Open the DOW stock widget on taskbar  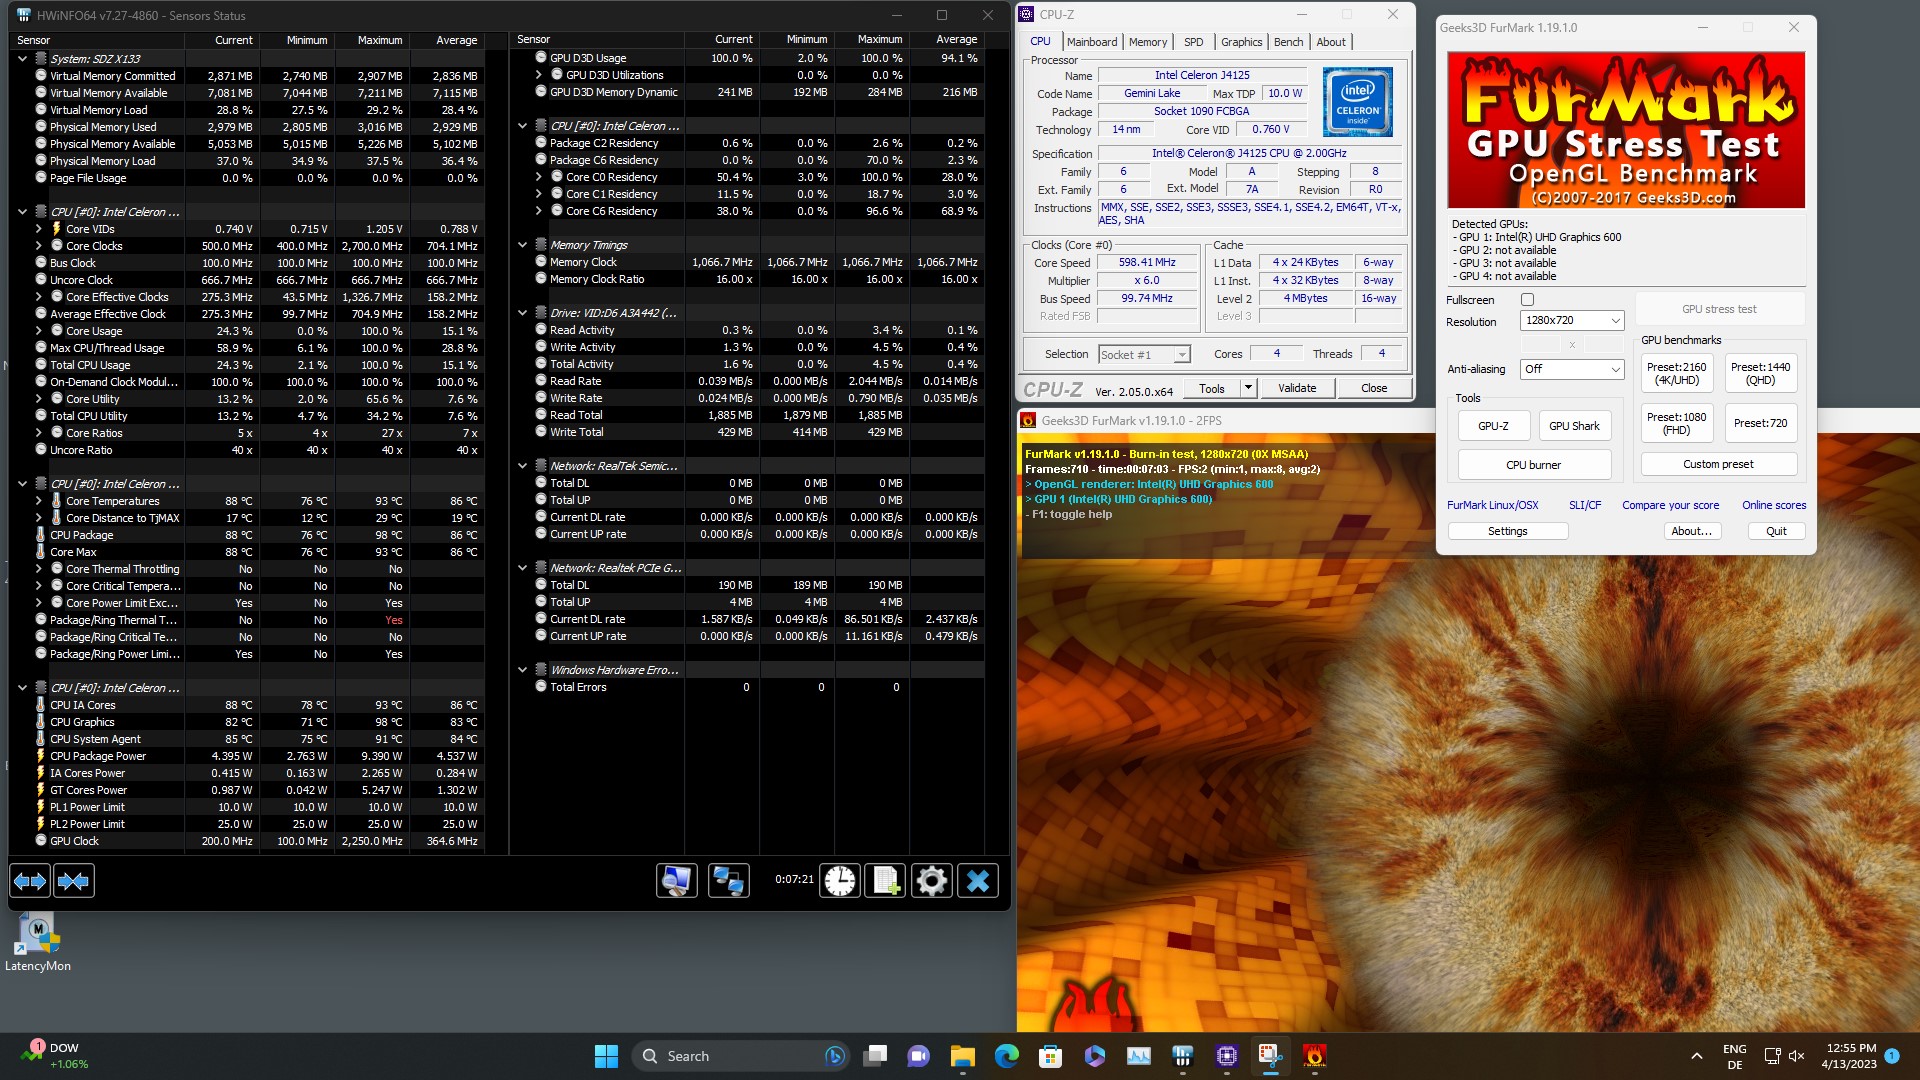55,1056
